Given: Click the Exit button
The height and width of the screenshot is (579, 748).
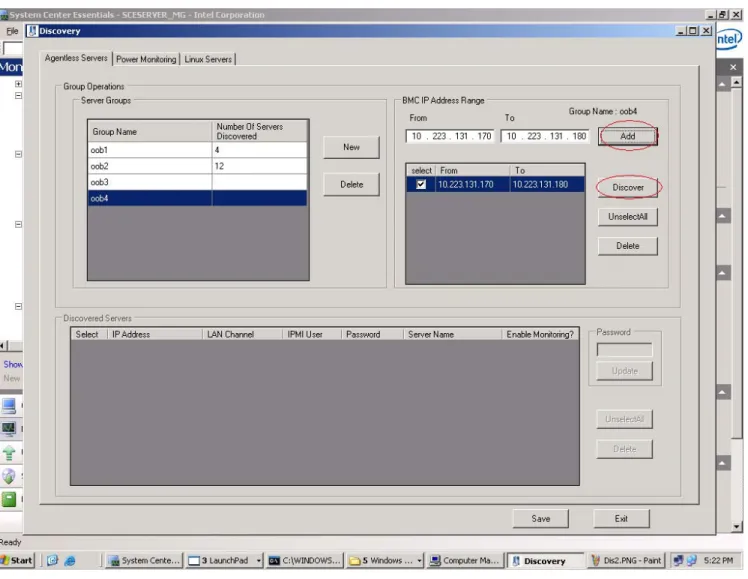Looking at the screenshot, I should click(621, 518).
